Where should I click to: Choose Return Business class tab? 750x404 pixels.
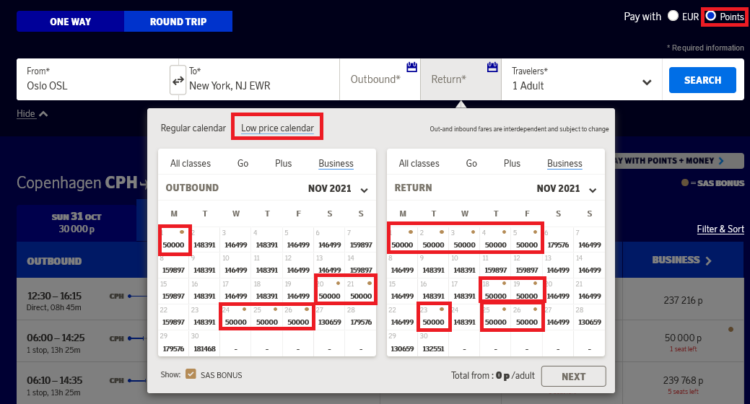pyautogui.click(x=564, y=164)
